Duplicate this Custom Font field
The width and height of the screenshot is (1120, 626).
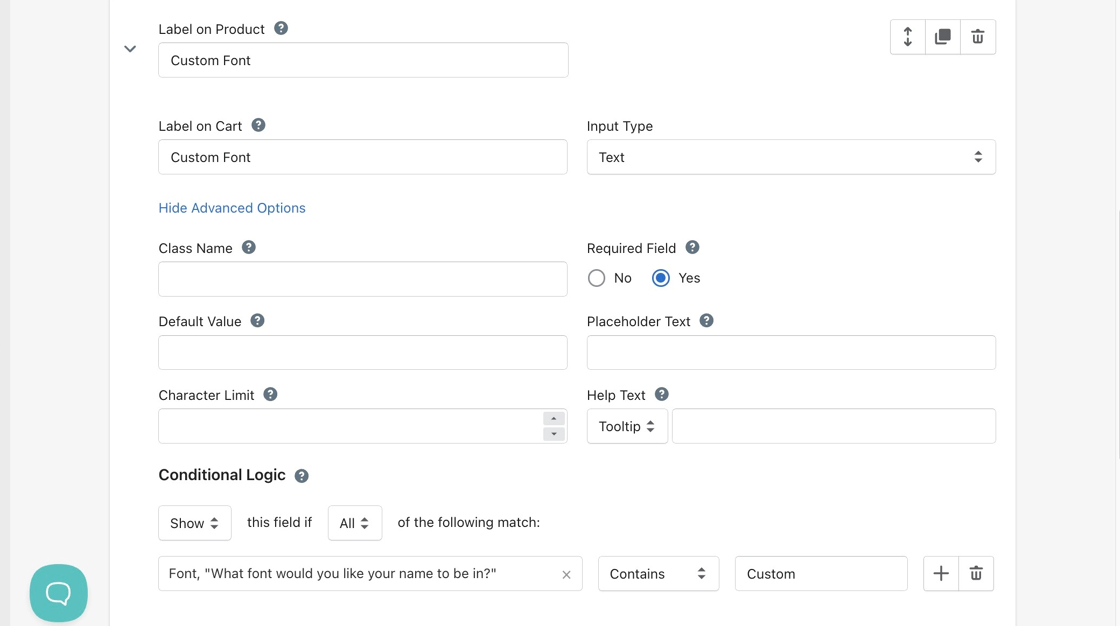943,37
